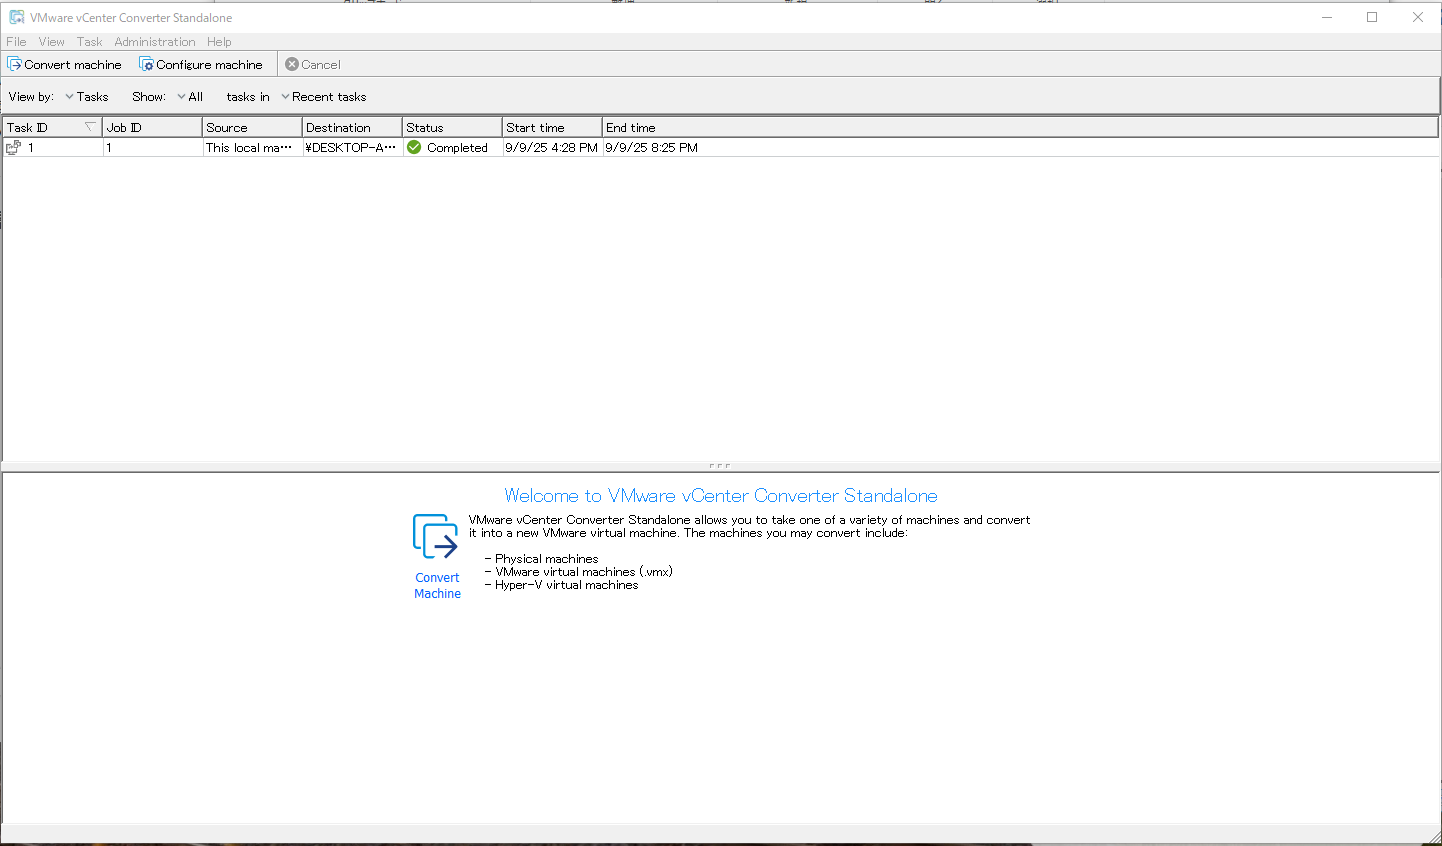This screenshot has width=1442, height=846.
Task: Select the Source cell of Task 1
Action: point(250,147)
